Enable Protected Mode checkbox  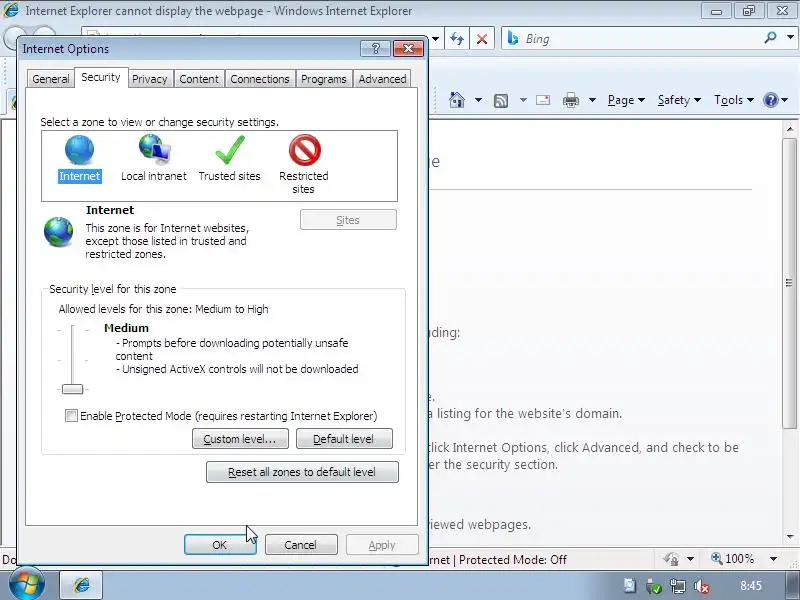click(x=71, y=415)
